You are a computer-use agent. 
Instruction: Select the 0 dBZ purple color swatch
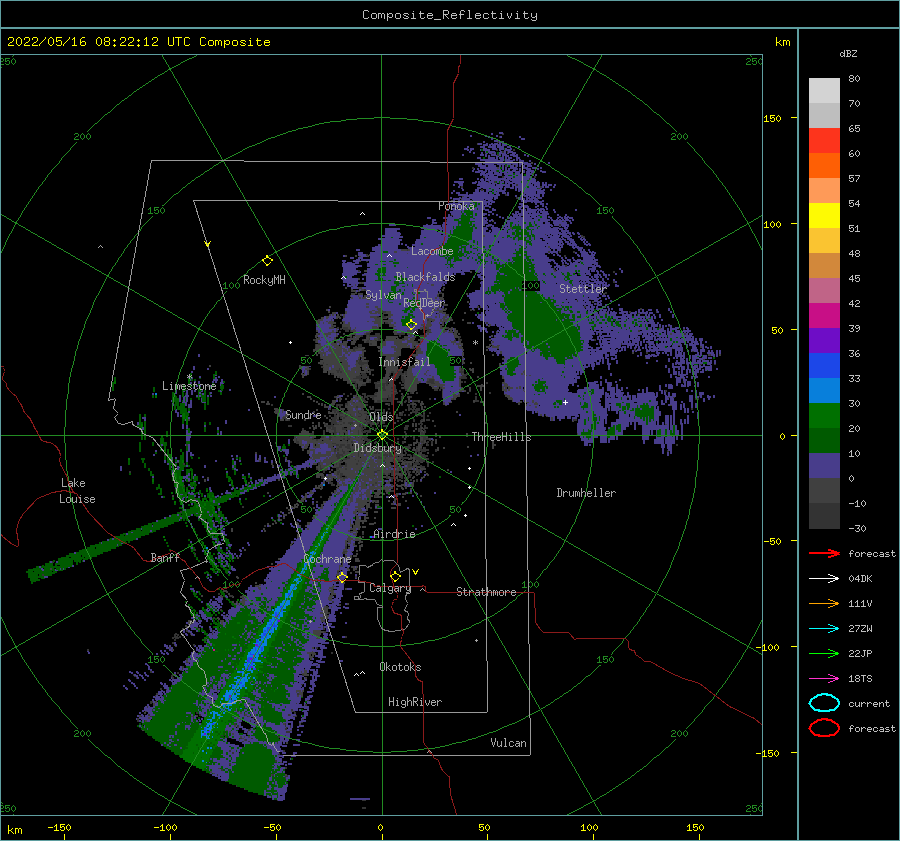[824, 465]
